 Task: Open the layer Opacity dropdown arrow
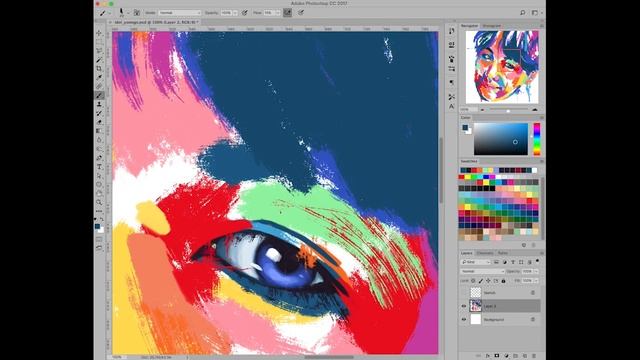536,271
